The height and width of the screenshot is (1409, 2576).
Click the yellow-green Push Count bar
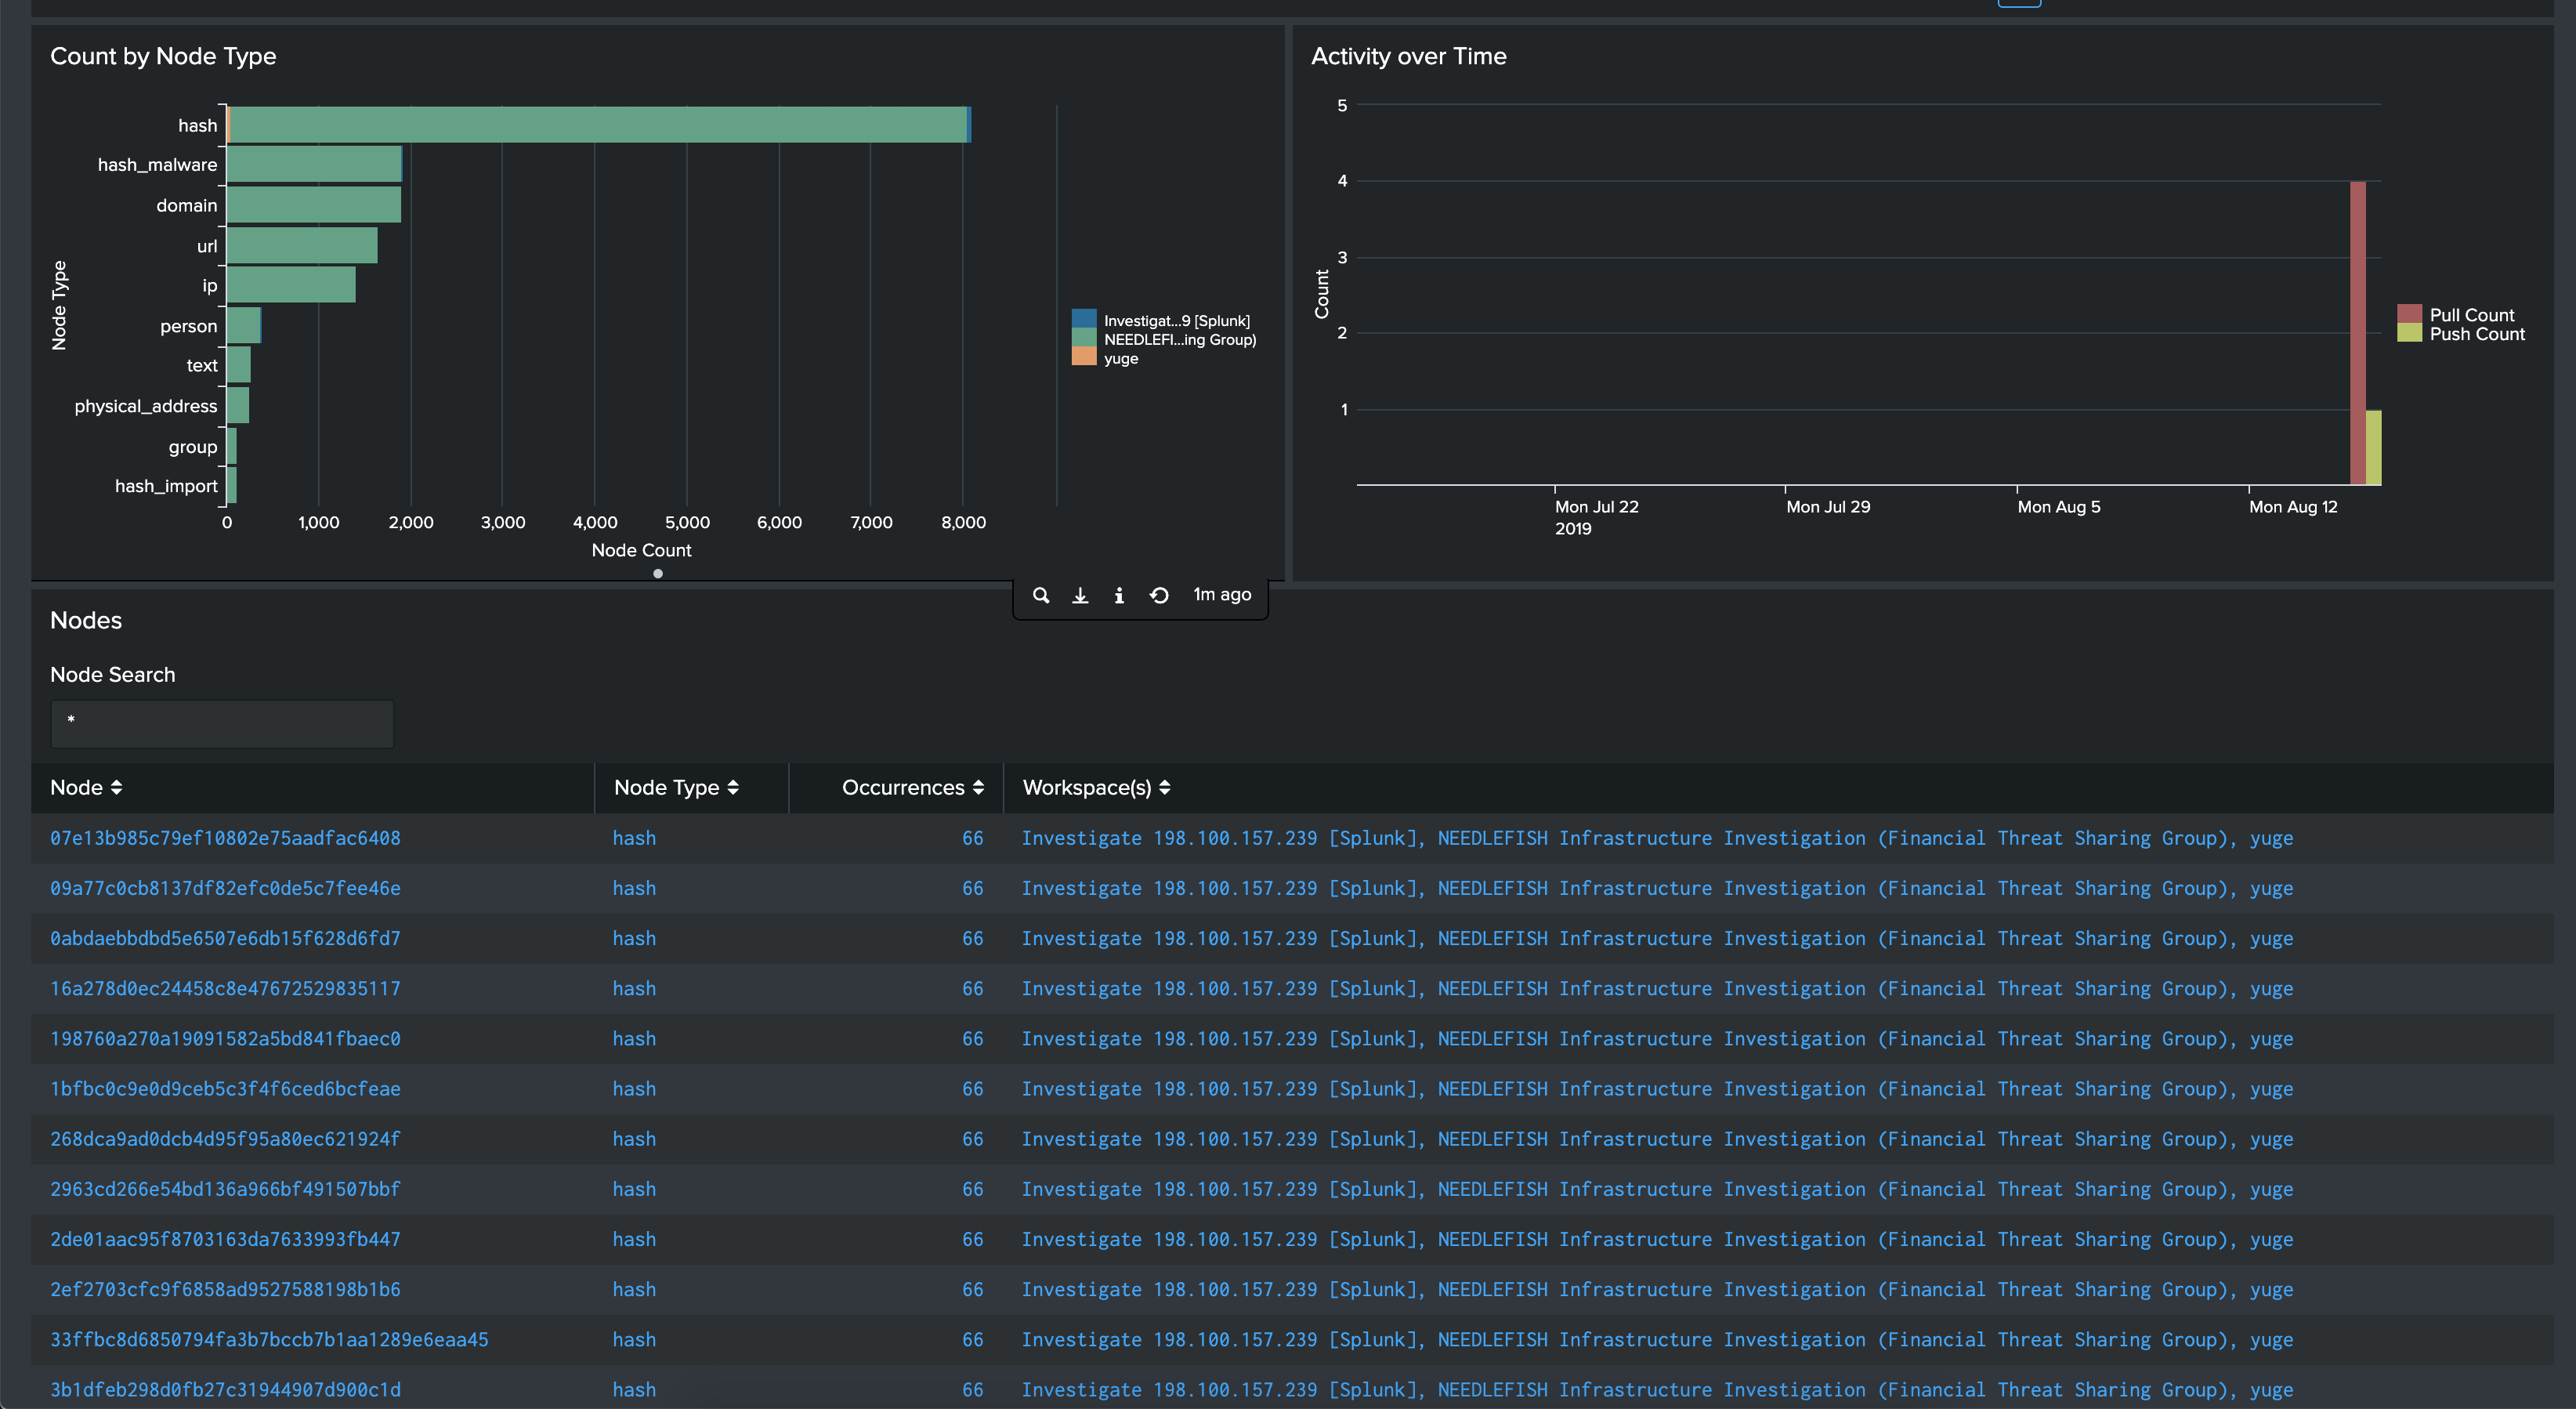[2373, 447]
